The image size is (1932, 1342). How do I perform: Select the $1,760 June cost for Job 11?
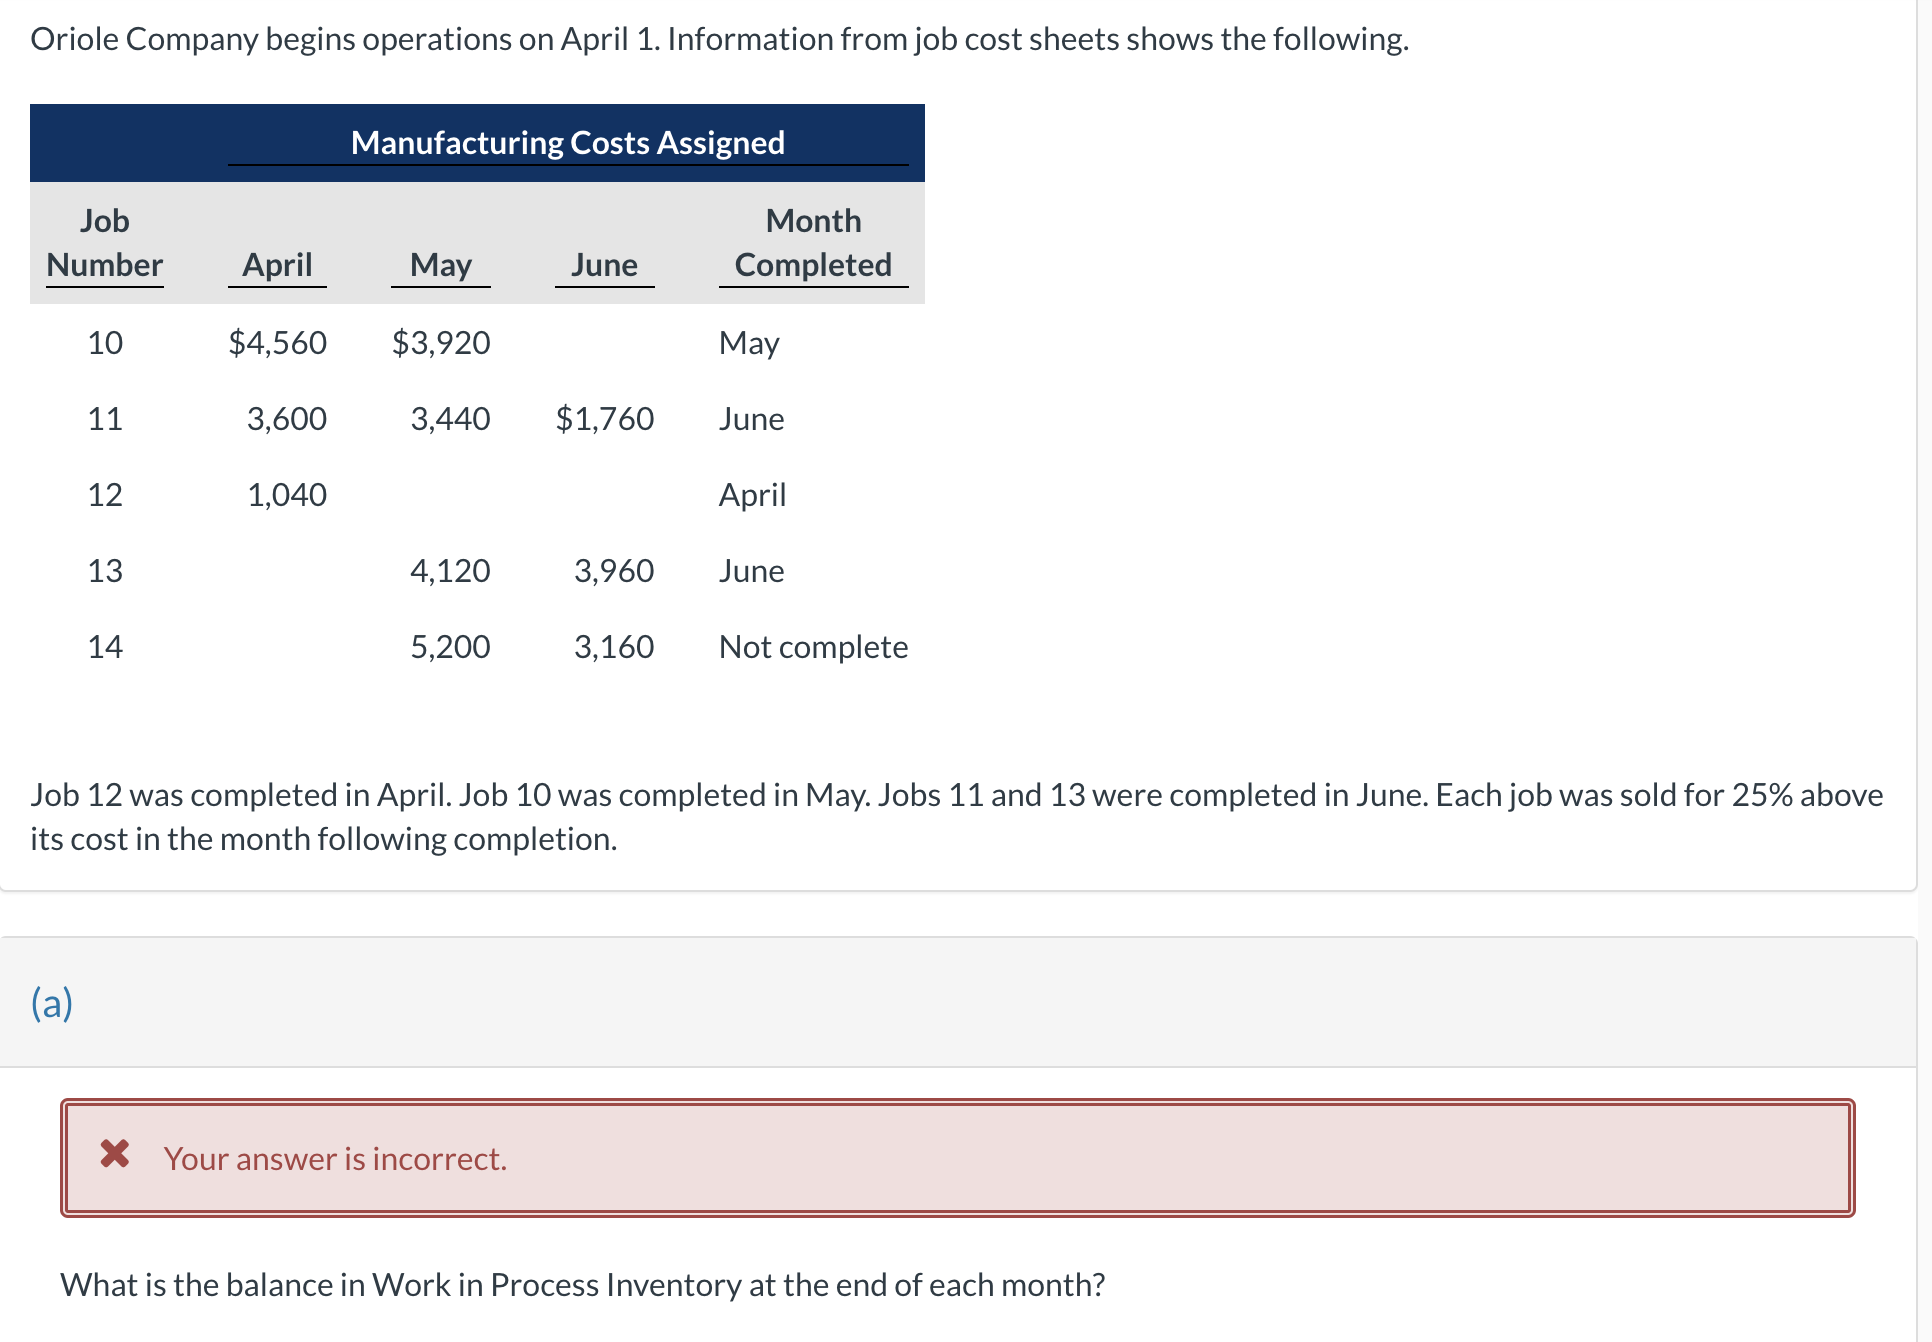coord(603,418)
